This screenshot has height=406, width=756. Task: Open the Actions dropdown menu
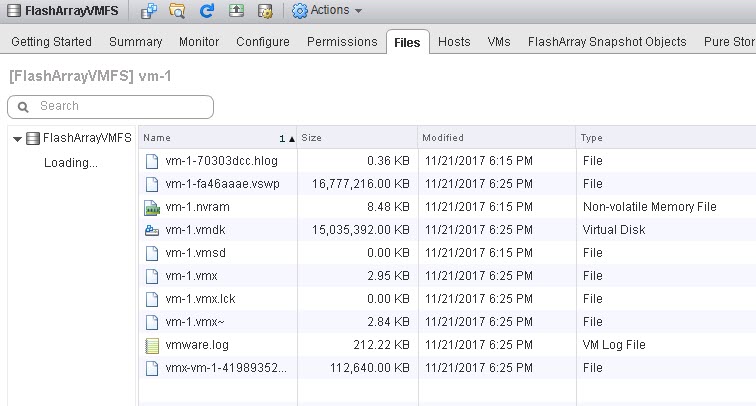pos(327,11)
